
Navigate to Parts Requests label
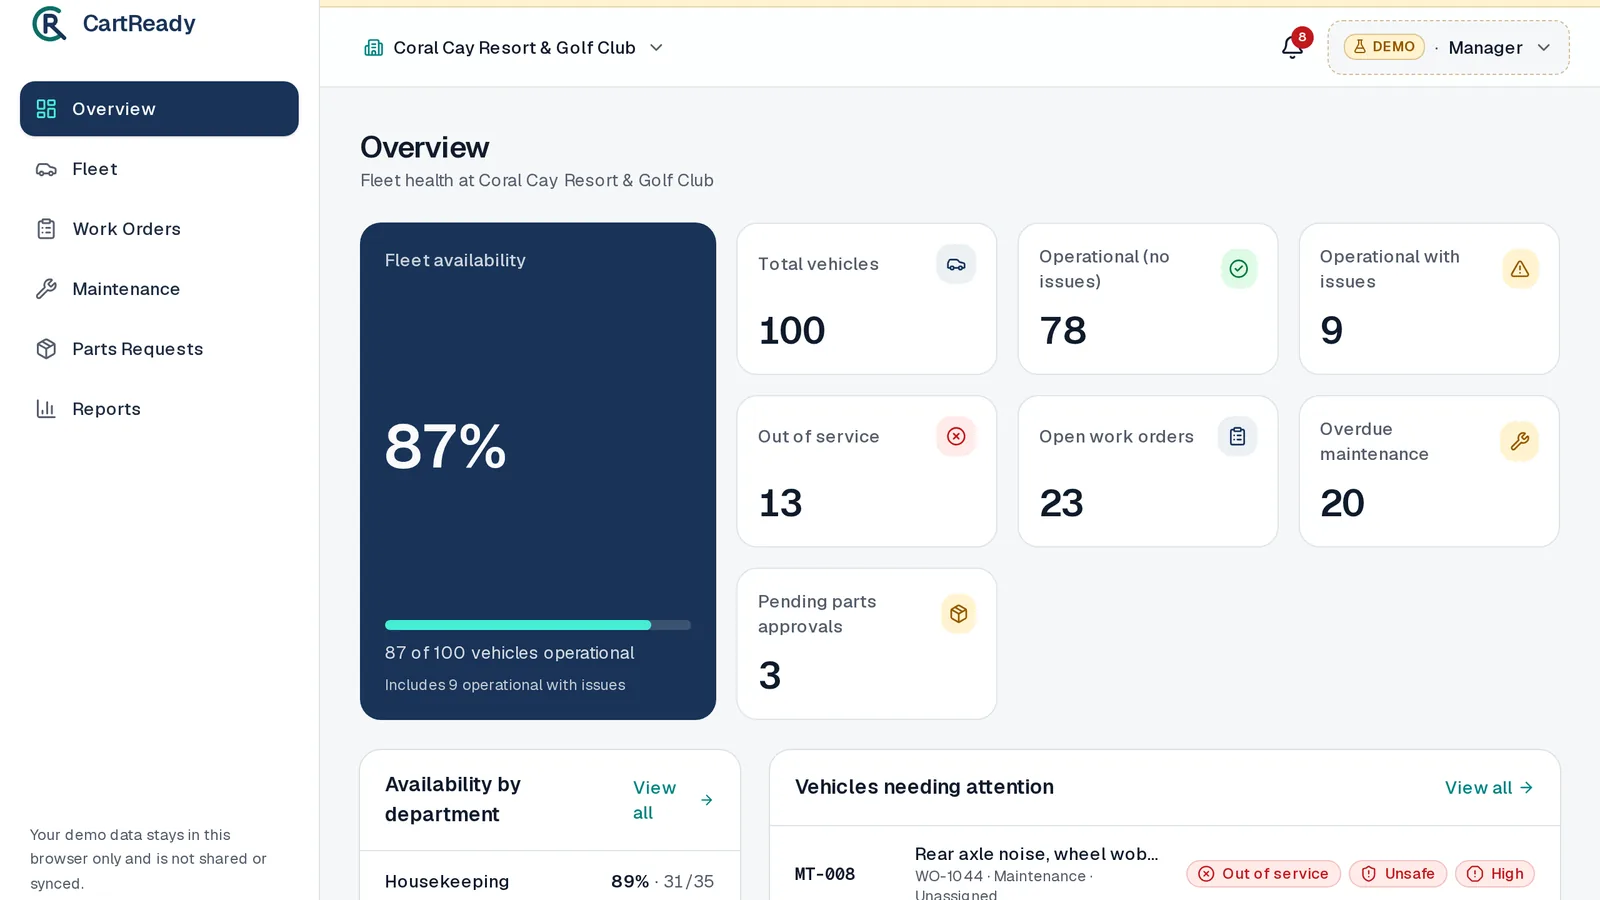click(x=138, y=349)
